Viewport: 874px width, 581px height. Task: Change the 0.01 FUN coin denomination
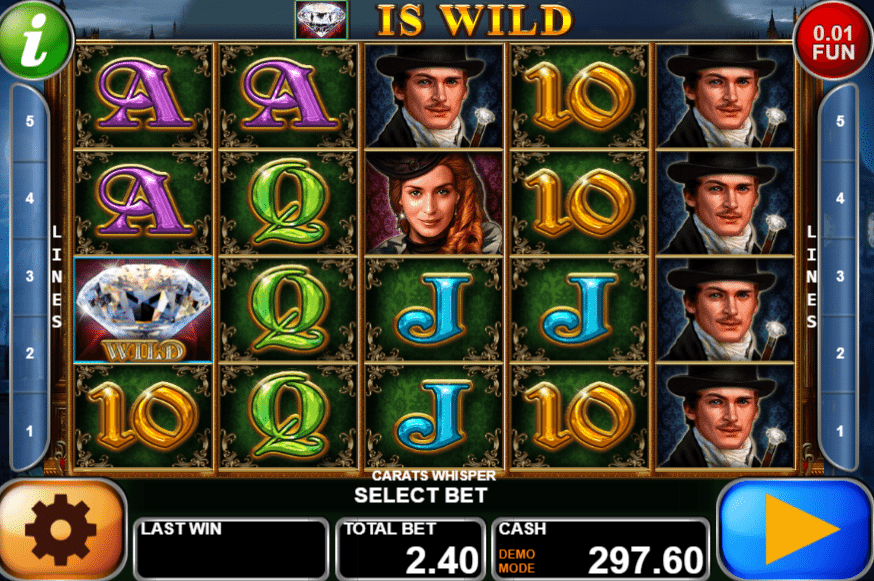pyautogui.click(x=833, y=43)
